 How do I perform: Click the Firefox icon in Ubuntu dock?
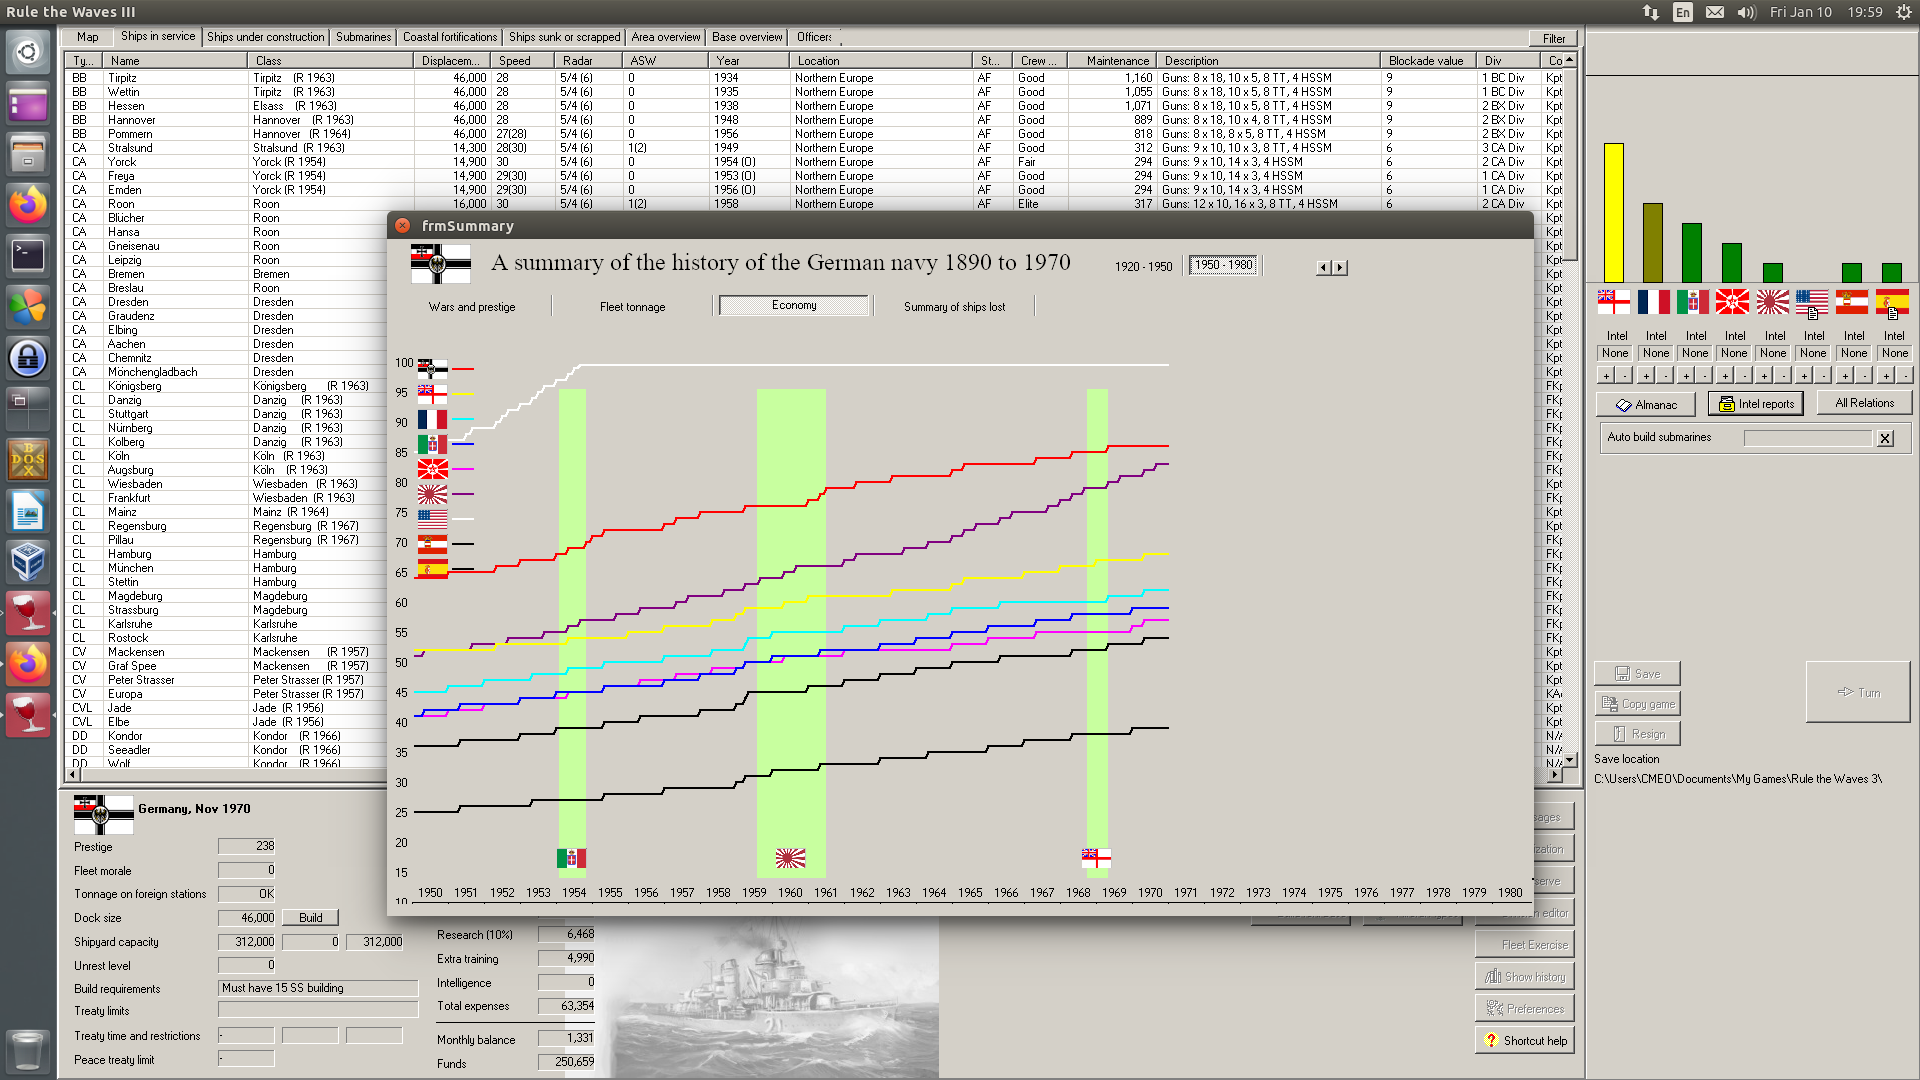click(28, 206)
